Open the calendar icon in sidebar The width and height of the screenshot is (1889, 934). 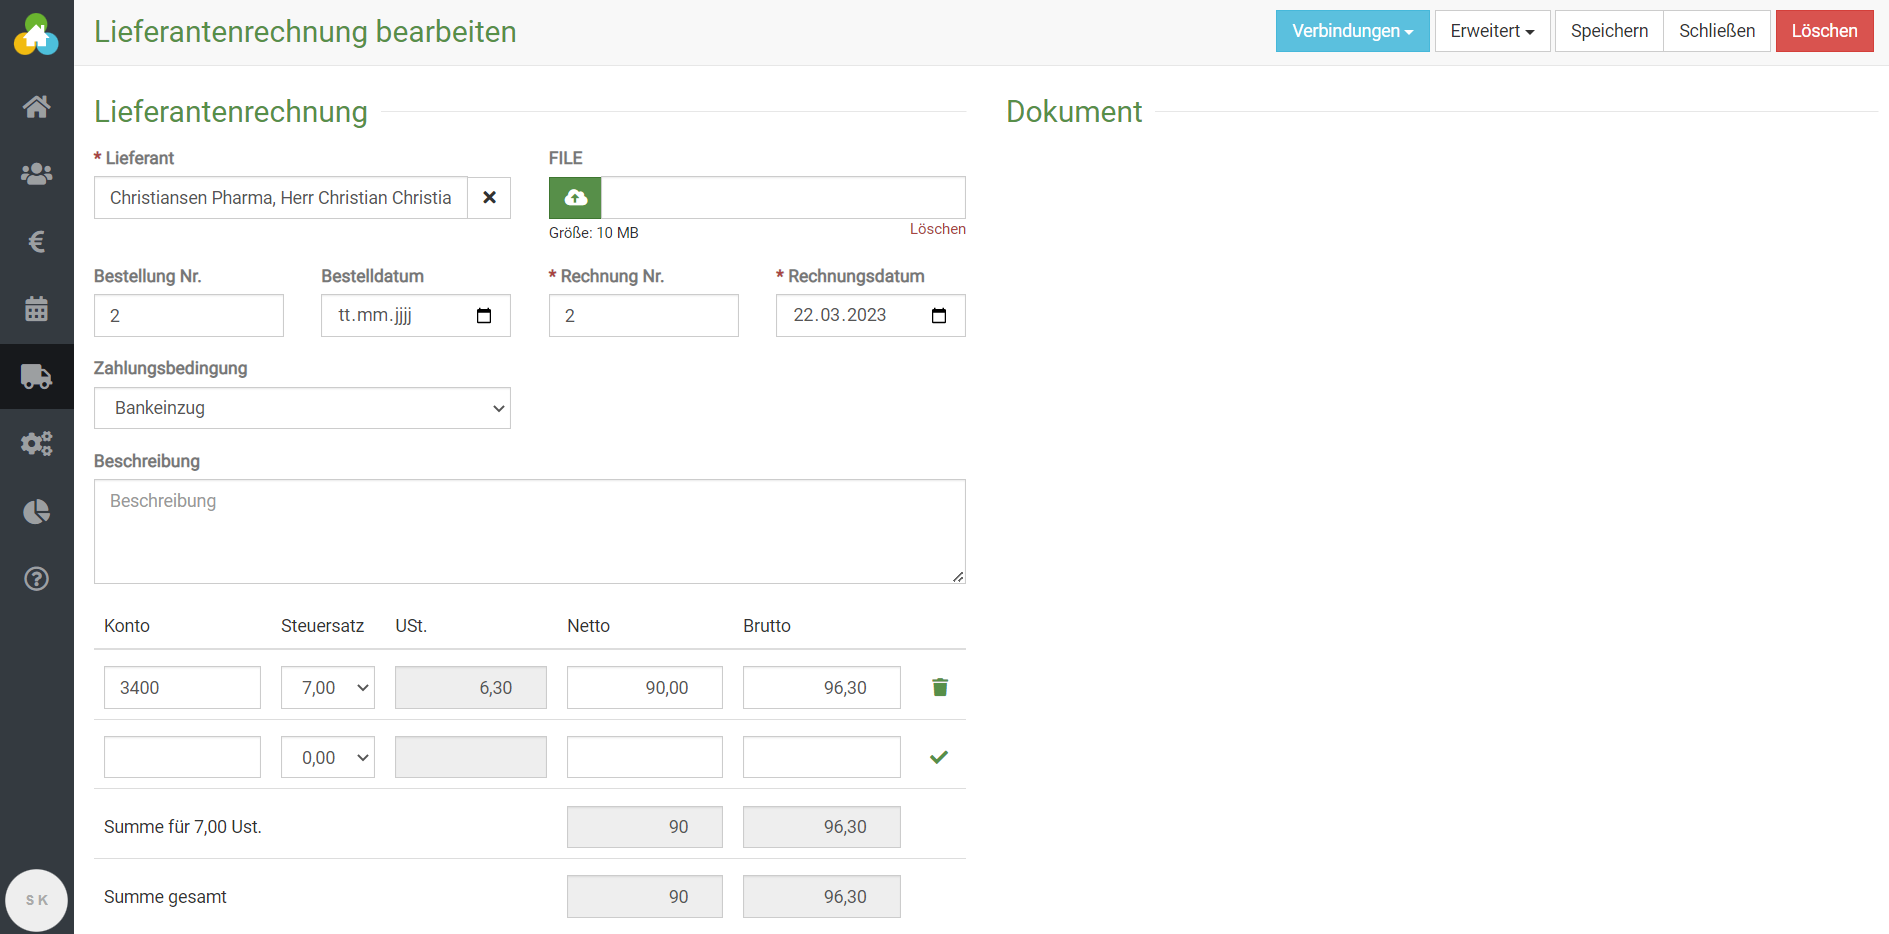37,309
